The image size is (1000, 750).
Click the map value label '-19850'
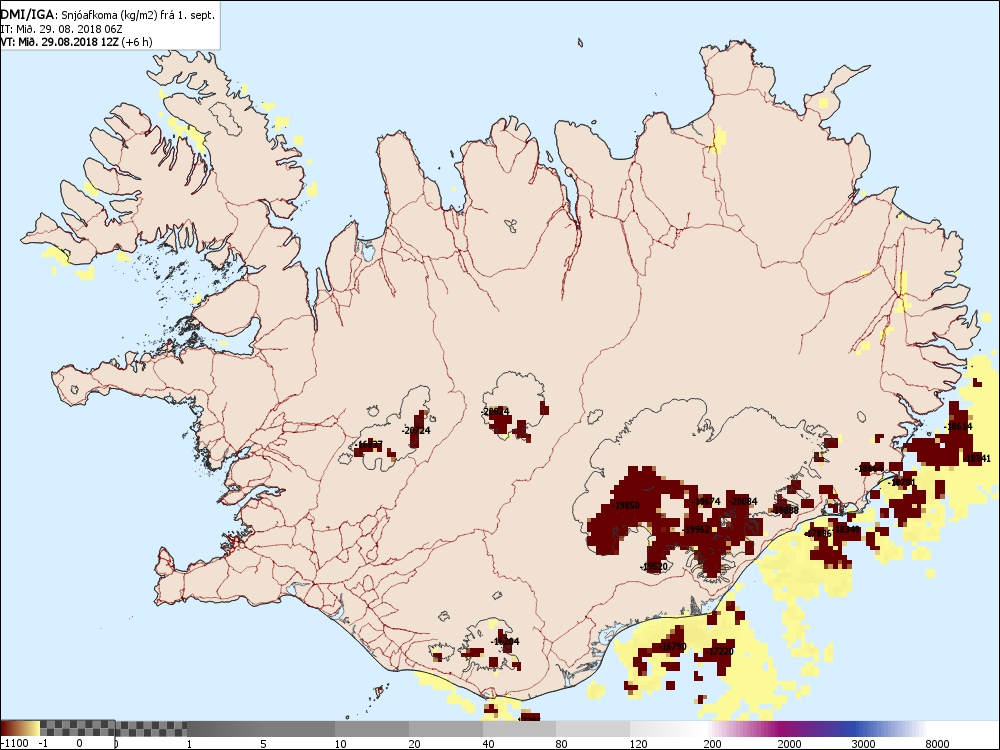point(626,506)
